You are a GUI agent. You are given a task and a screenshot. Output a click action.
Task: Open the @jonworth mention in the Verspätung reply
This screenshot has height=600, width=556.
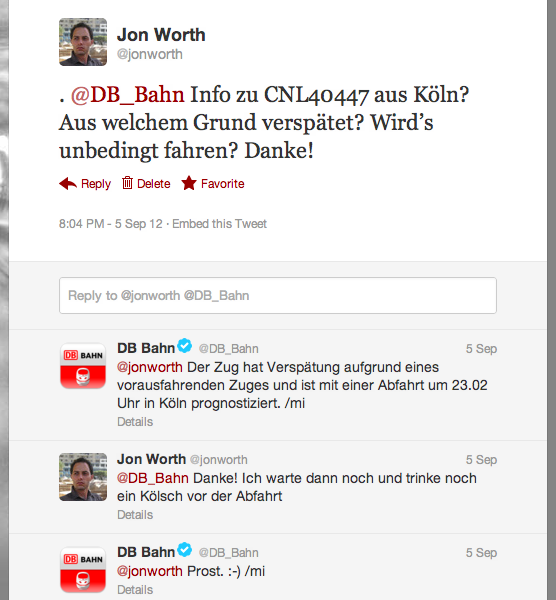point(150,367)
